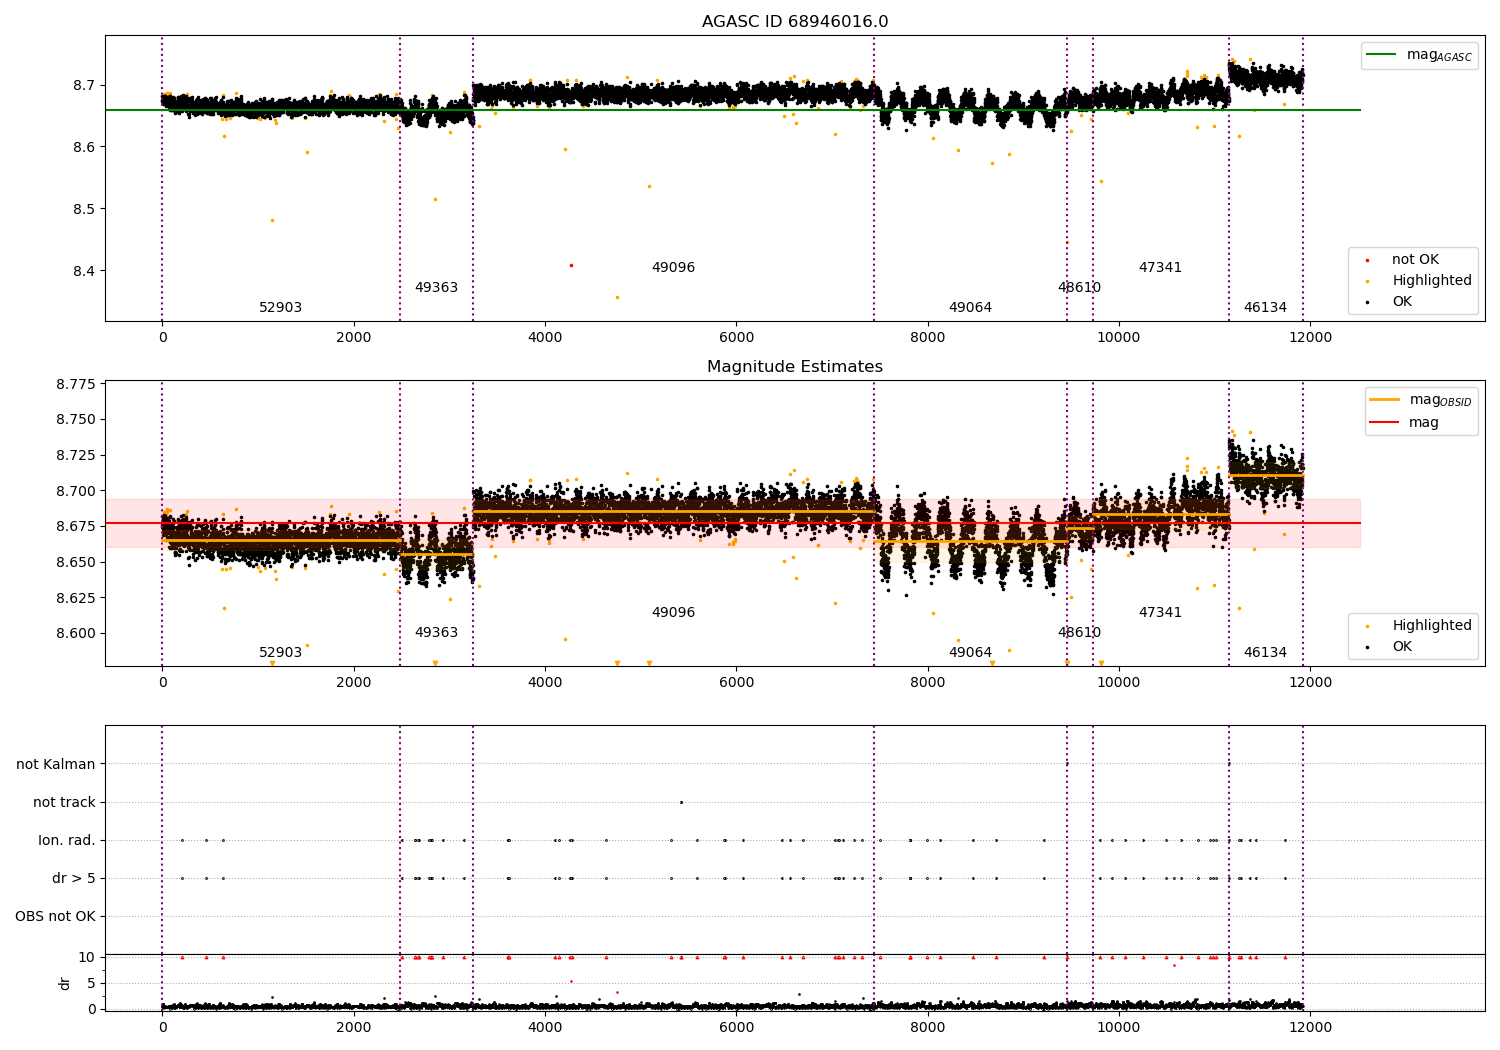1500x1050 pixels.
Task: Click the 'Magnitude Estimates' plot title
Action: tap(795, 367)
